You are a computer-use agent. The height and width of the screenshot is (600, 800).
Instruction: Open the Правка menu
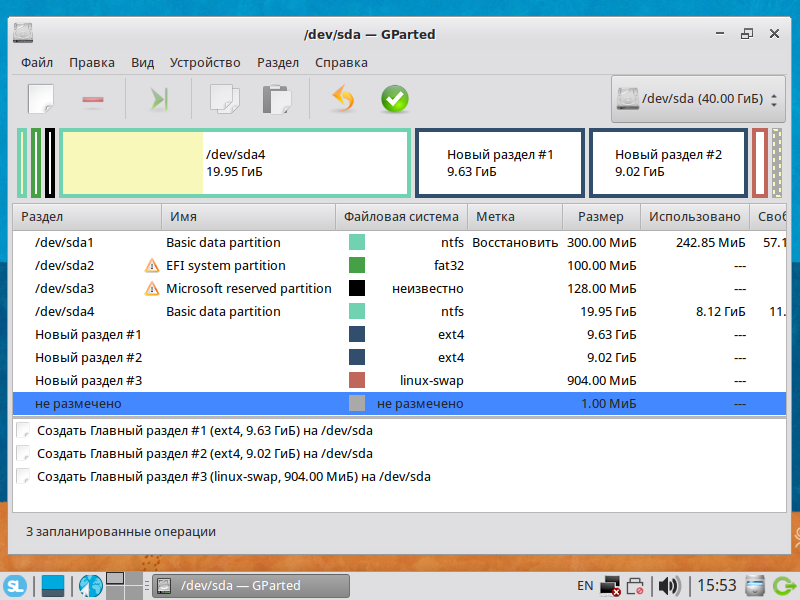(x=92, y=63)
